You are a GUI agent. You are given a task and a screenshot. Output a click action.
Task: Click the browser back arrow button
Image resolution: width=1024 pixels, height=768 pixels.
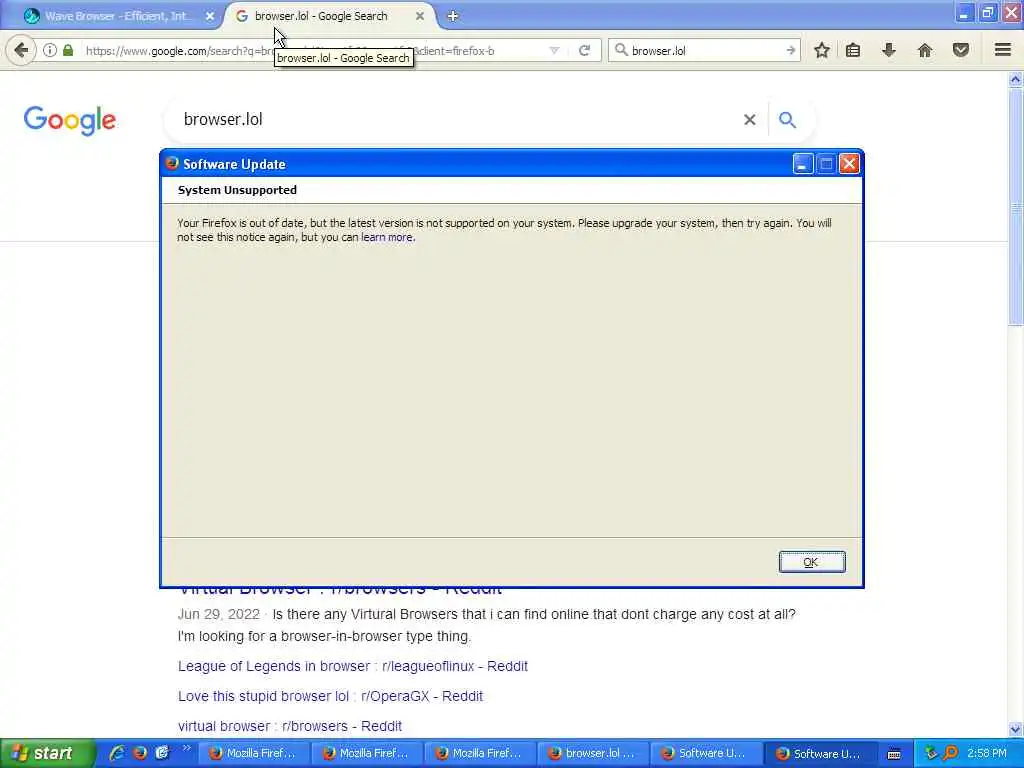pos(21,50)
